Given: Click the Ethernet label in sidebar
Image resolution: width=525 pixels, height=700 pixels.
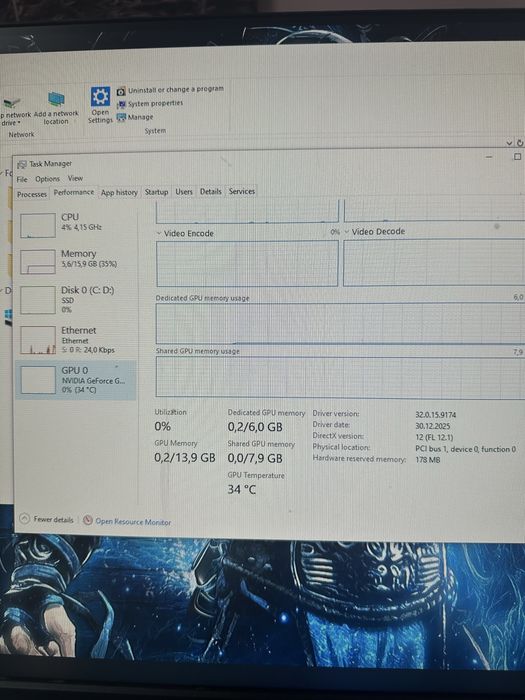Looking at the screenshot, I should 79,330.
